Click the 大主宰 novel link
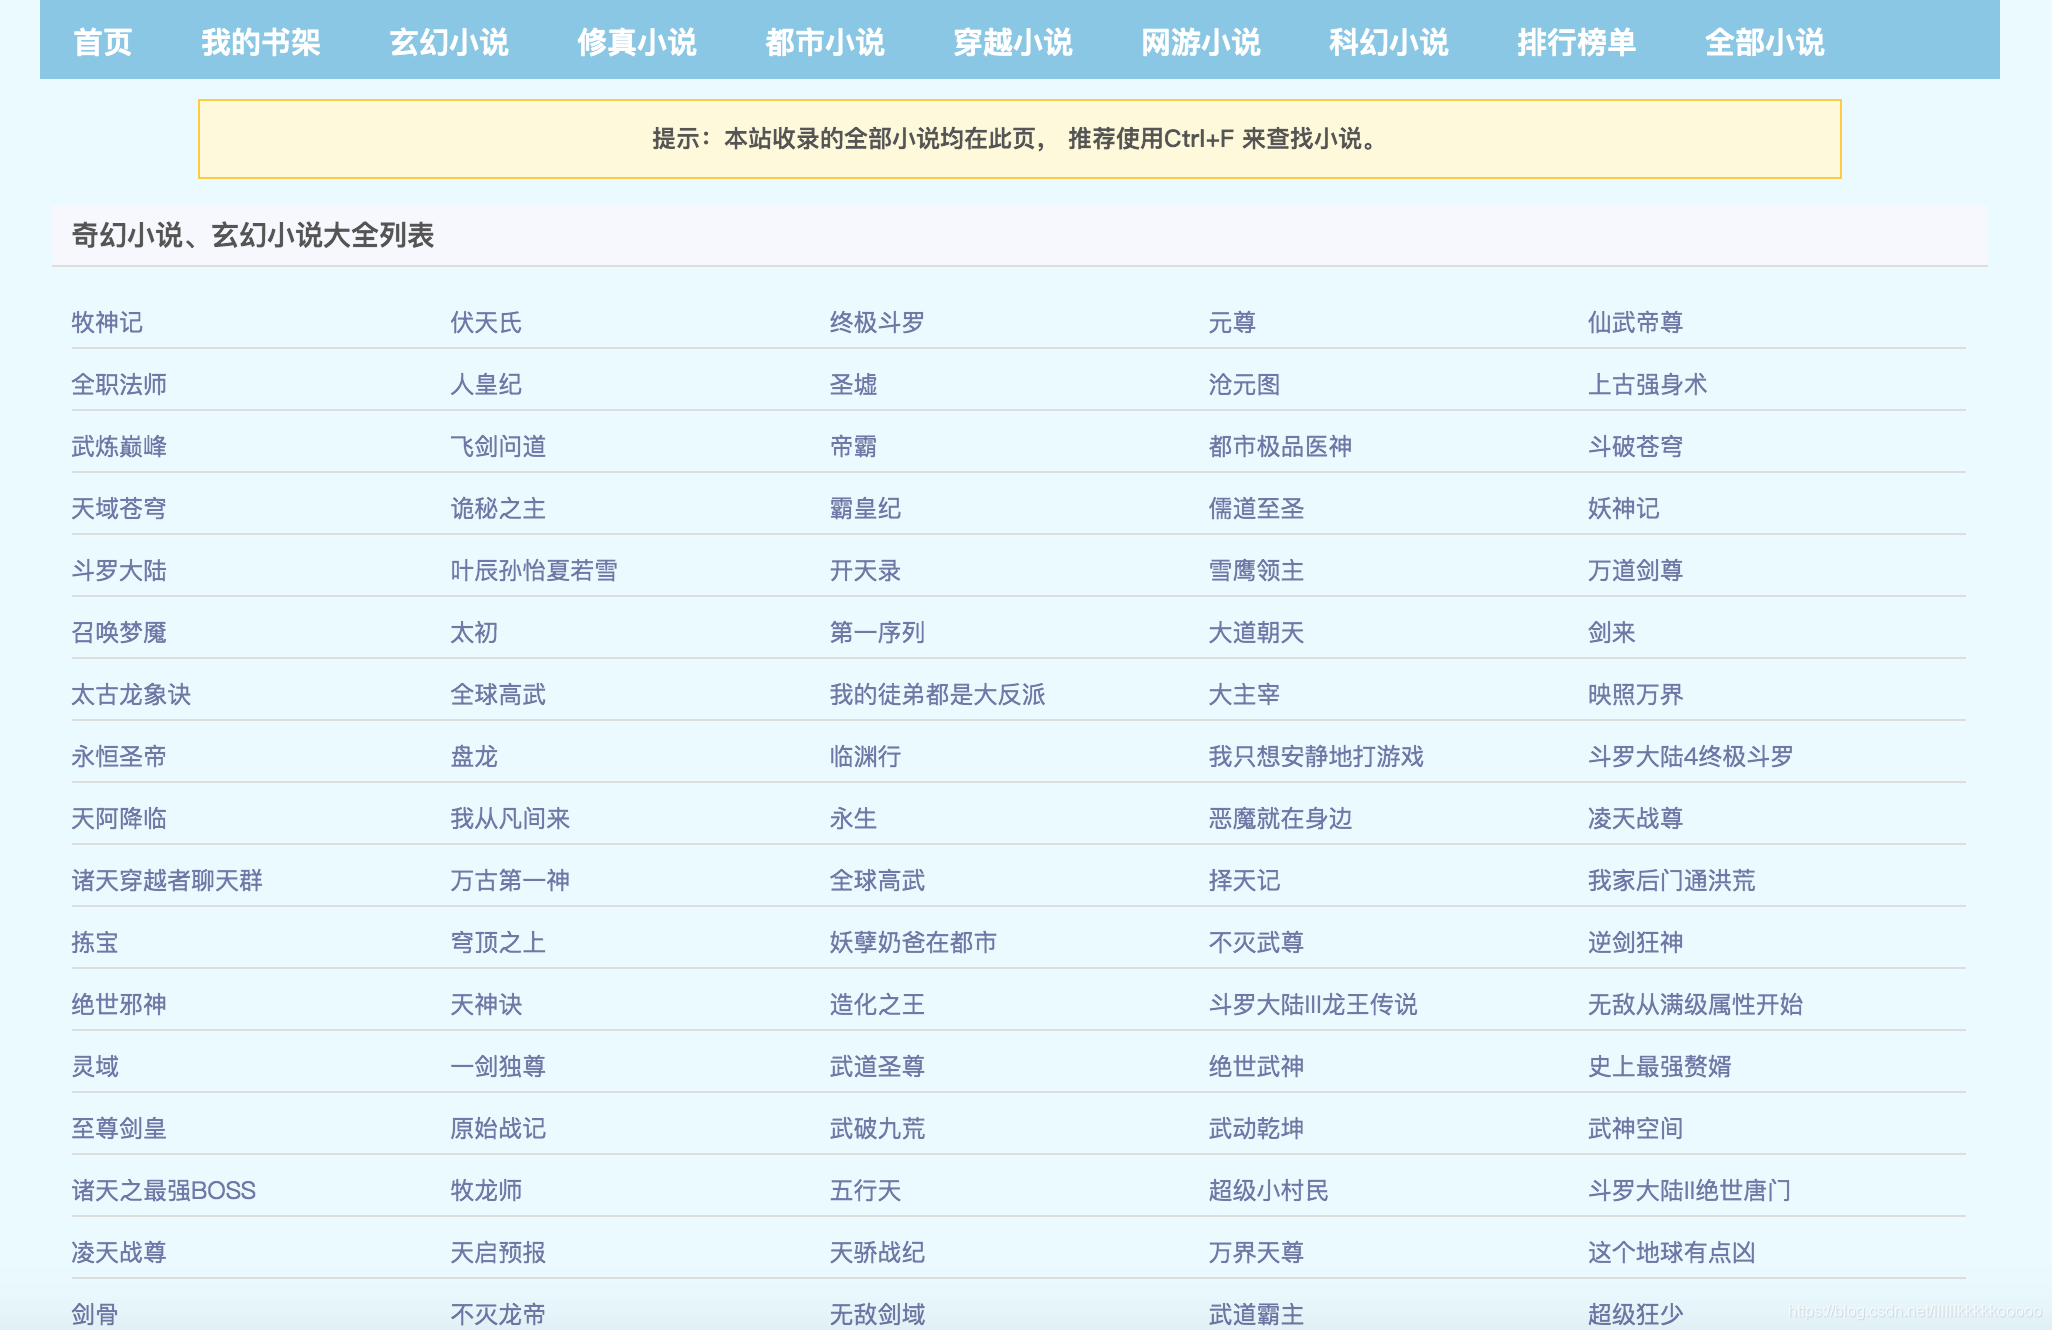This screenshot has height=1330, width=2052. pyautogui.click(x=1244, y=694)
